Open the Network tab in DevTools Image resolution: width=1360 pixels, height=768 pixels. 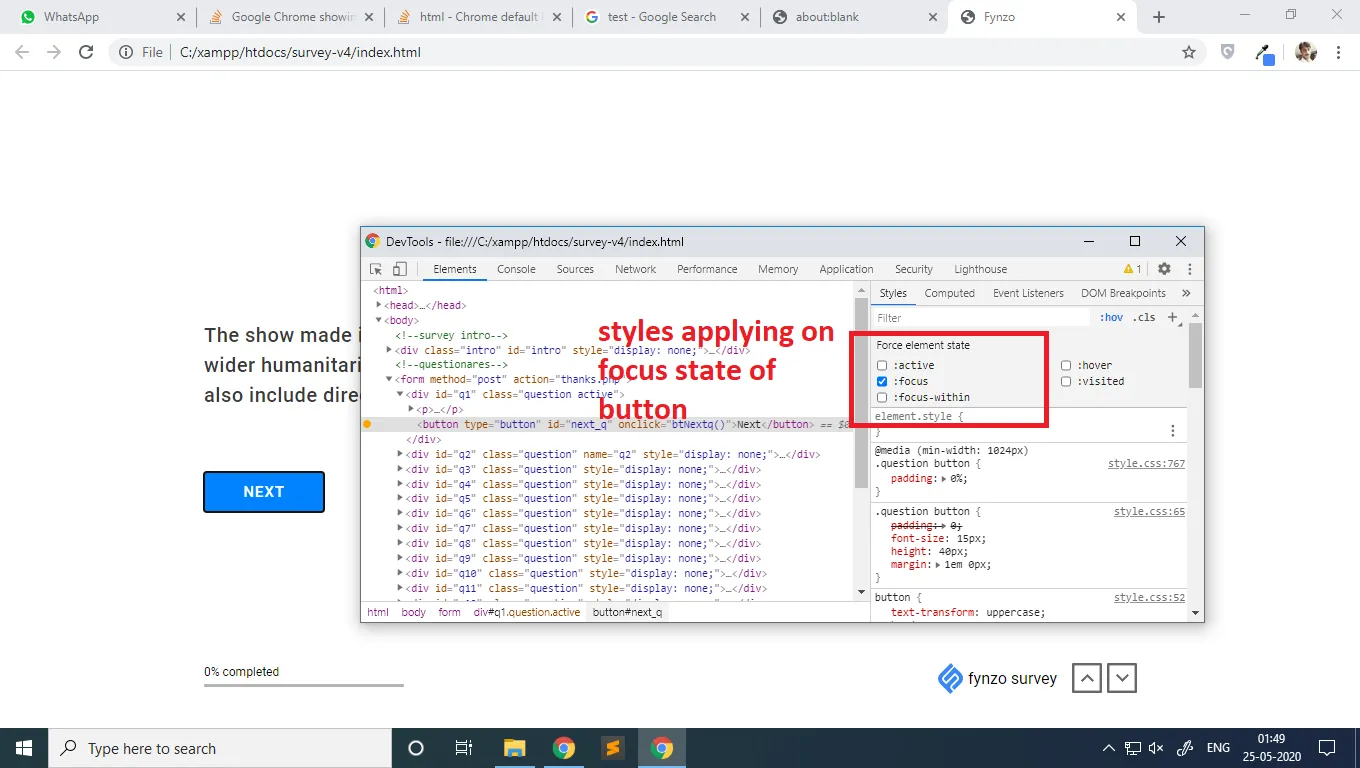point(636,269)
